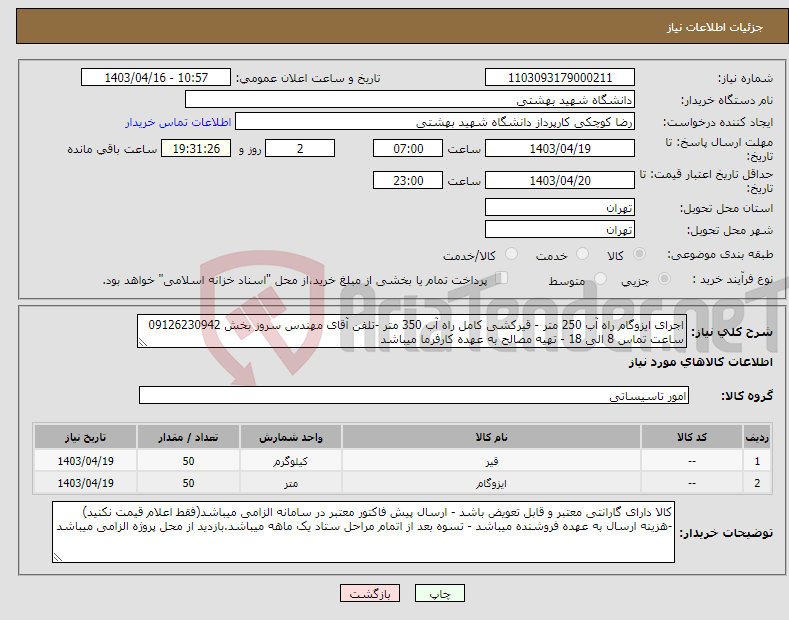Click the price validity date 1403/04/20 field
The image size is (789, 620).
(x=560, y=180)
